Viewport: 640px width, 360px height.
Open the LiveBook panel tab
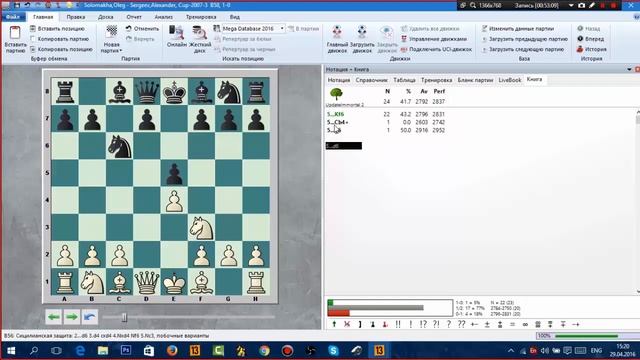point(510,80)
